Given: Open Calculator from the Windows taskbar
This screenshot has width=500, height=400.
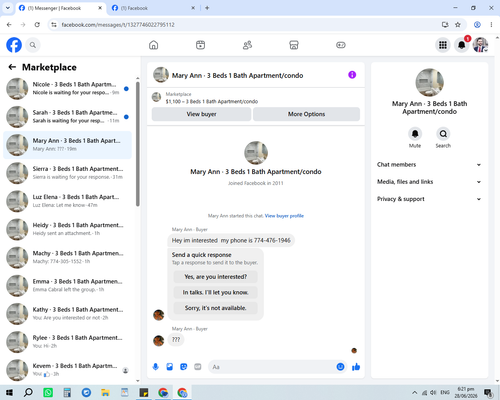Looking at the screenshot, I should pyautogui.click(x=67, y=392).
